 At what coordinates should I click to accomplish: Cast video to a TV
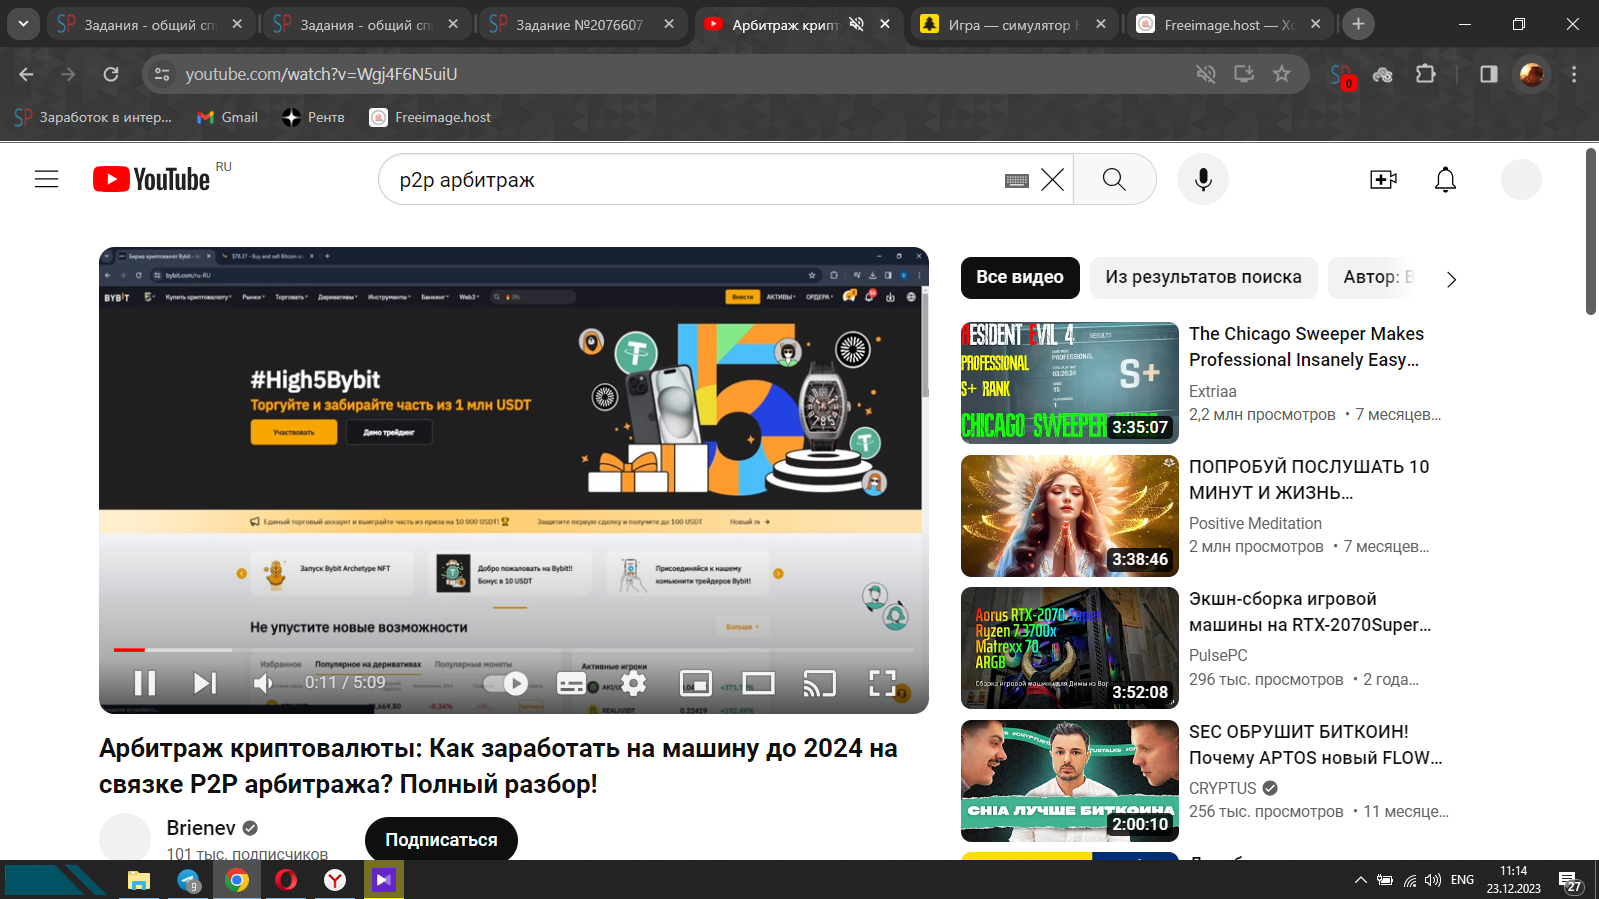point(820,683)
